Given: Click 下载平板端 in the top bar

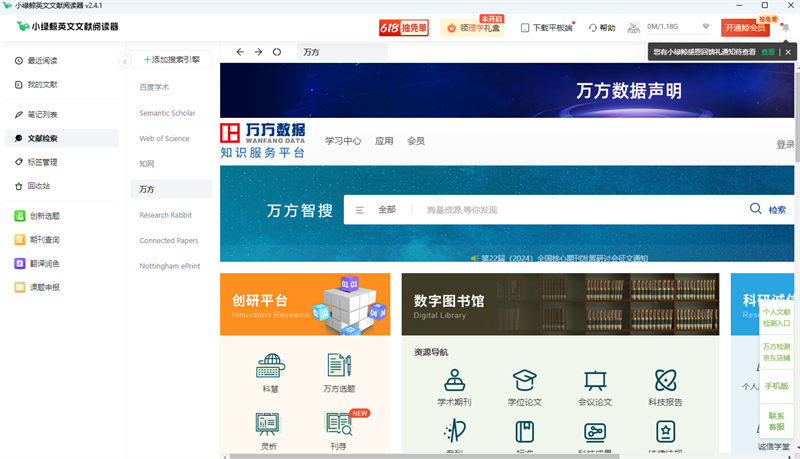Looking at the screenshot, I should tap(547, 28).
